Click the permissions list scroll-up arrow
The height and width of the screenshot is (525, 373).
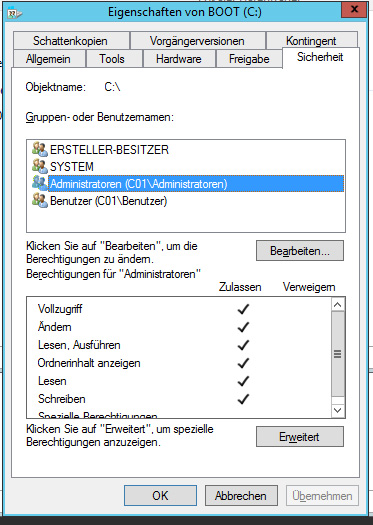(x=338, y=305)
